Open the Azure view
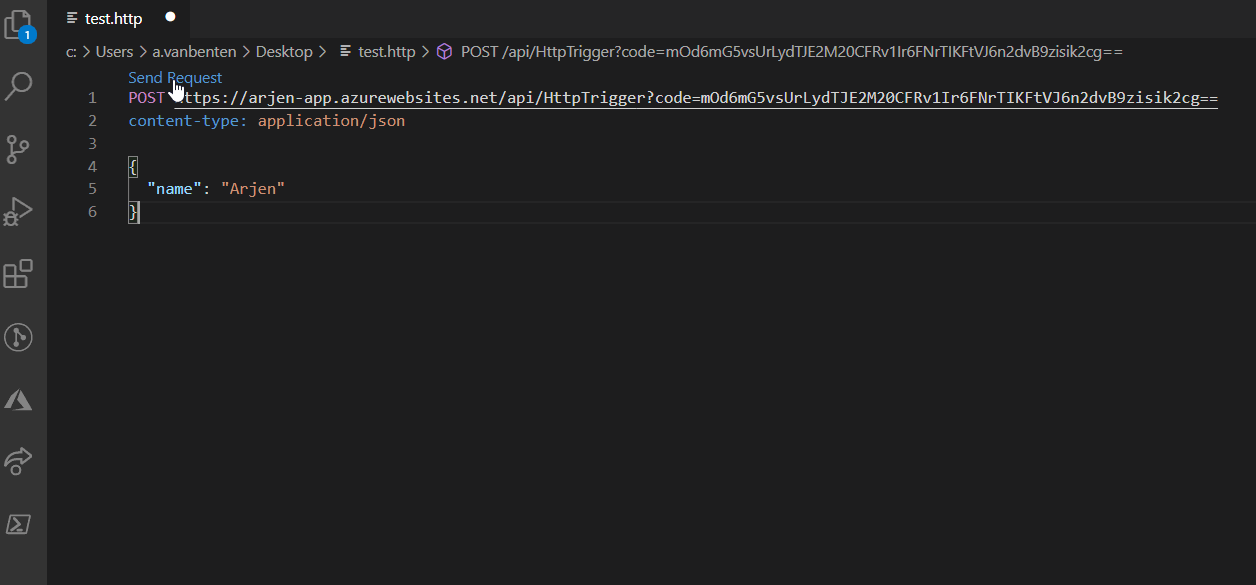The width and height of the screenshot is (1256, 585). pos(19,399)
